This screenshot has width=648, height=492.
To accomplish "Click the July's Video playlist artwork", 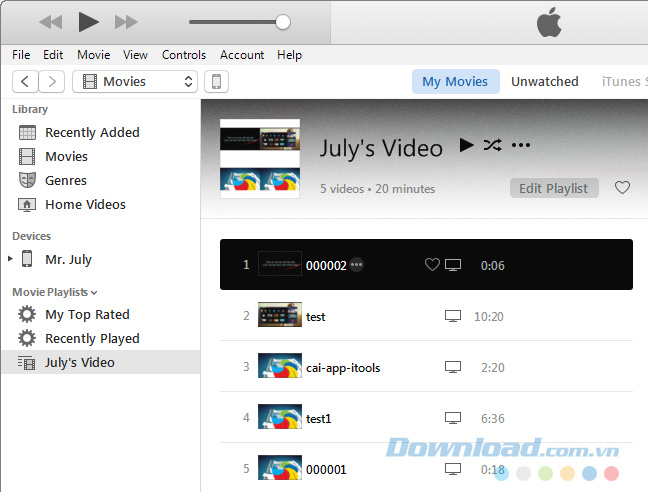I will (260, 159).
